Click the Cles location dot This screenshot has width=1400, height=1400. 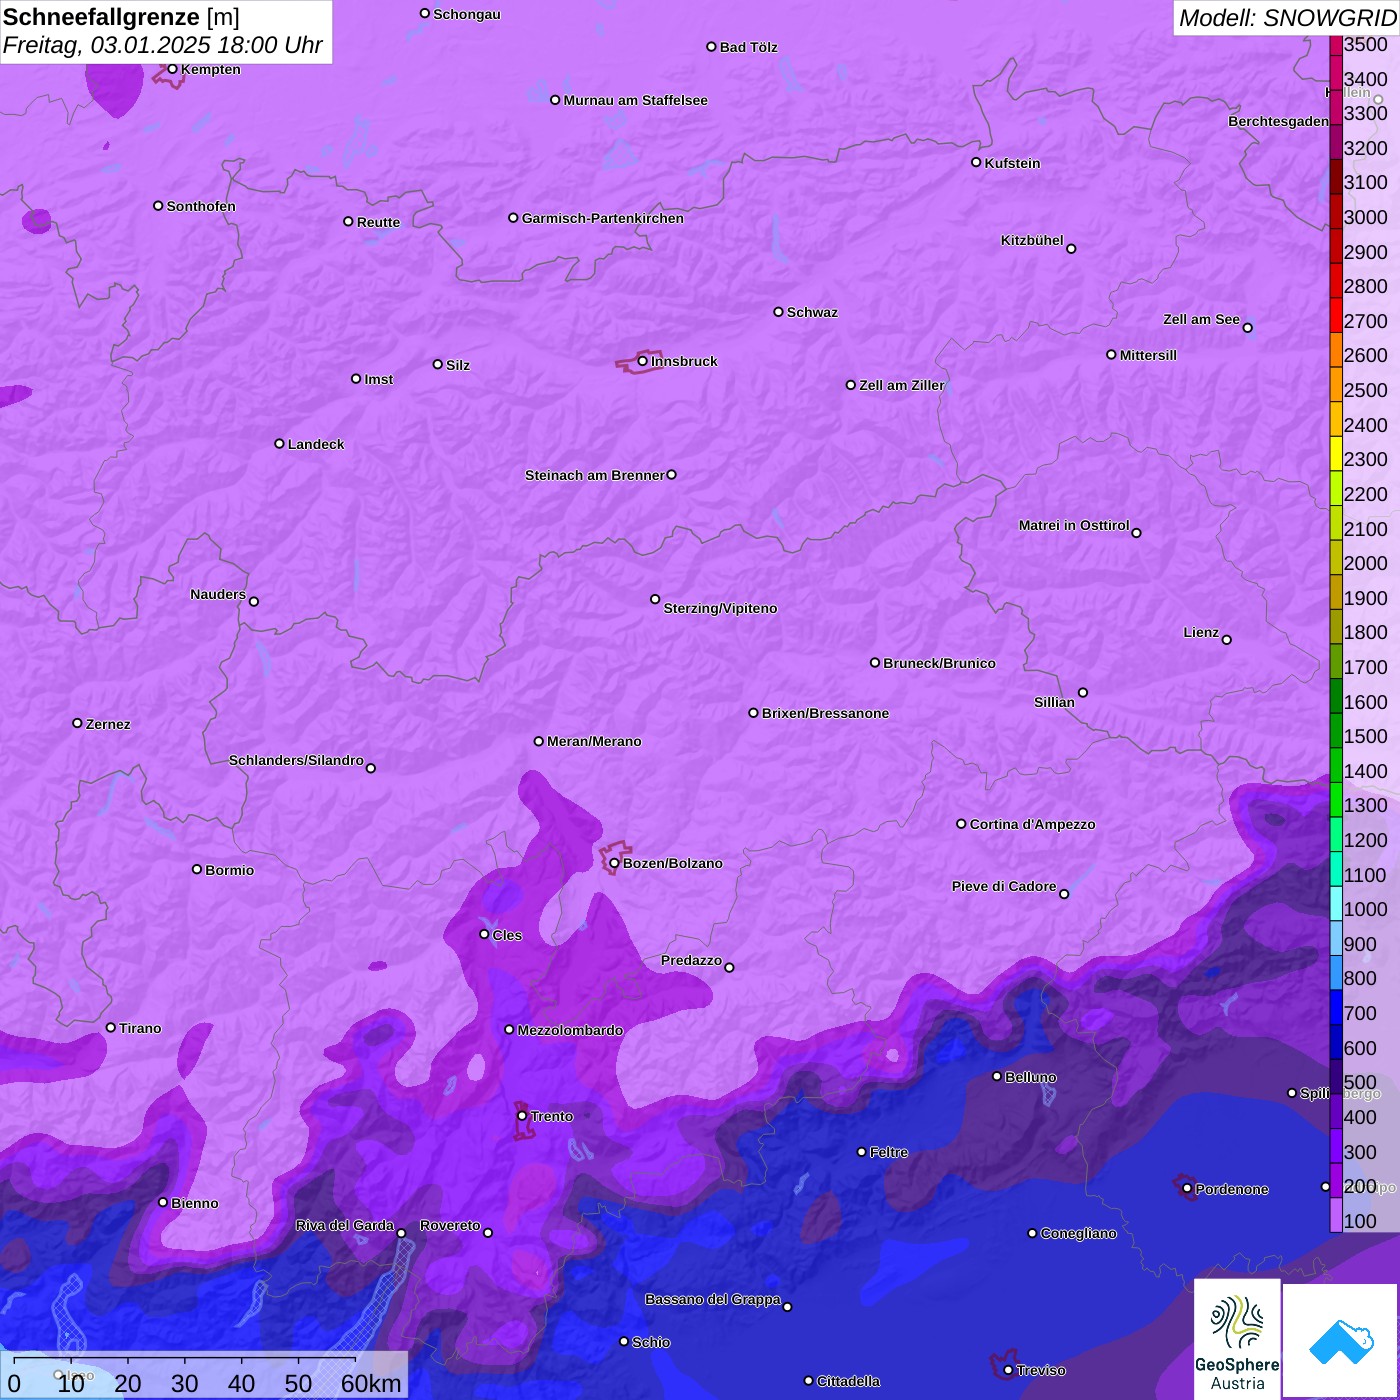[484, 934]
